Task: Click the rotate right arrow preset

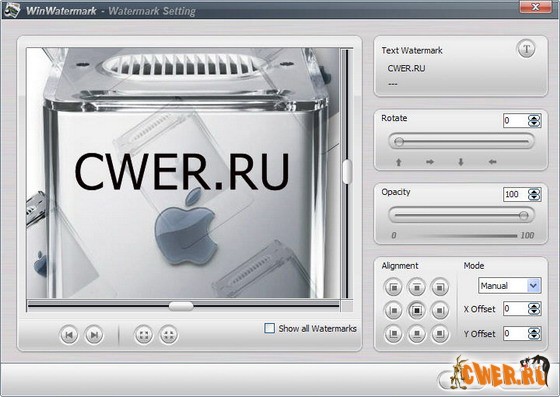Action: (430, 162)
